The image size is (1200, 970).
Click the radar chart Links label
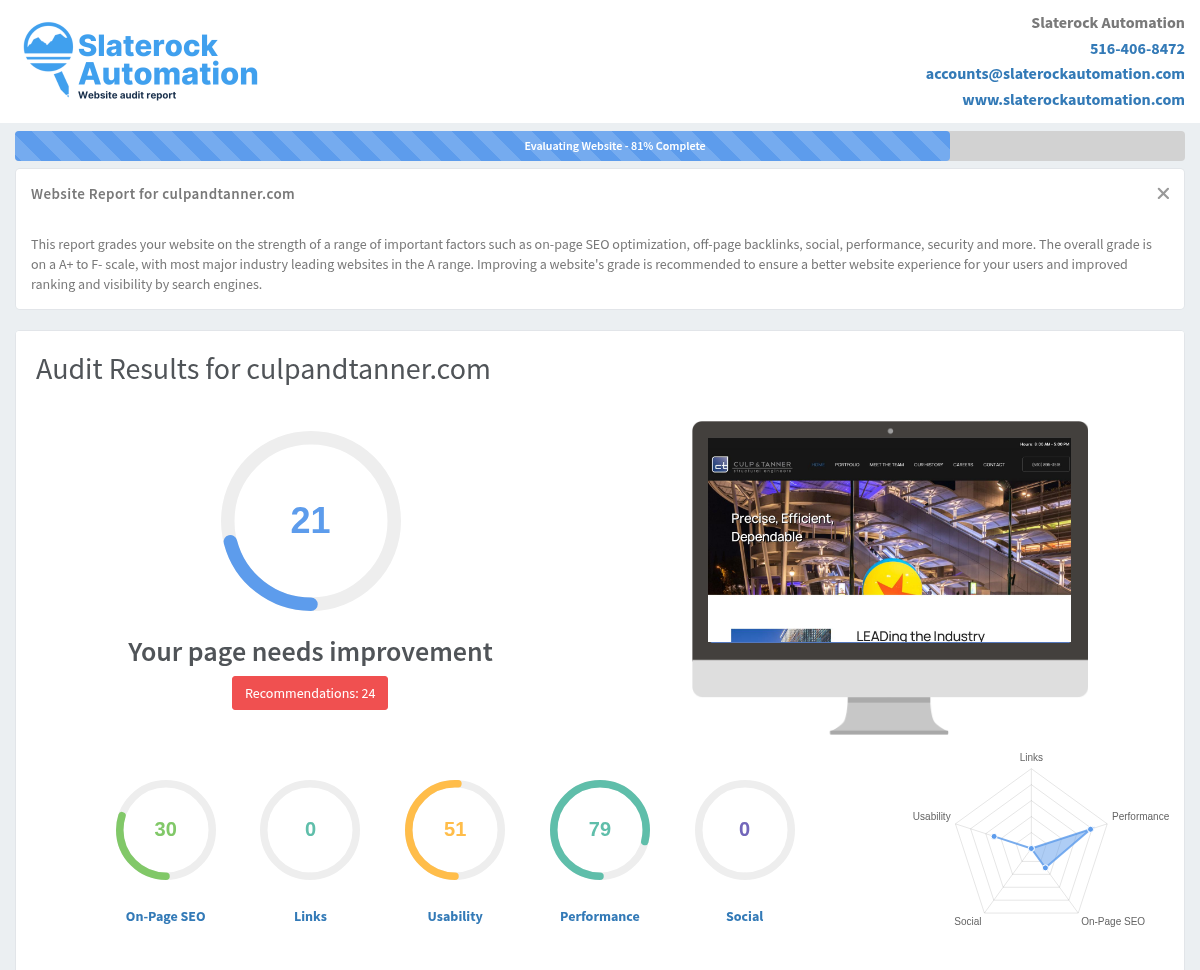tap(1031, 757)
